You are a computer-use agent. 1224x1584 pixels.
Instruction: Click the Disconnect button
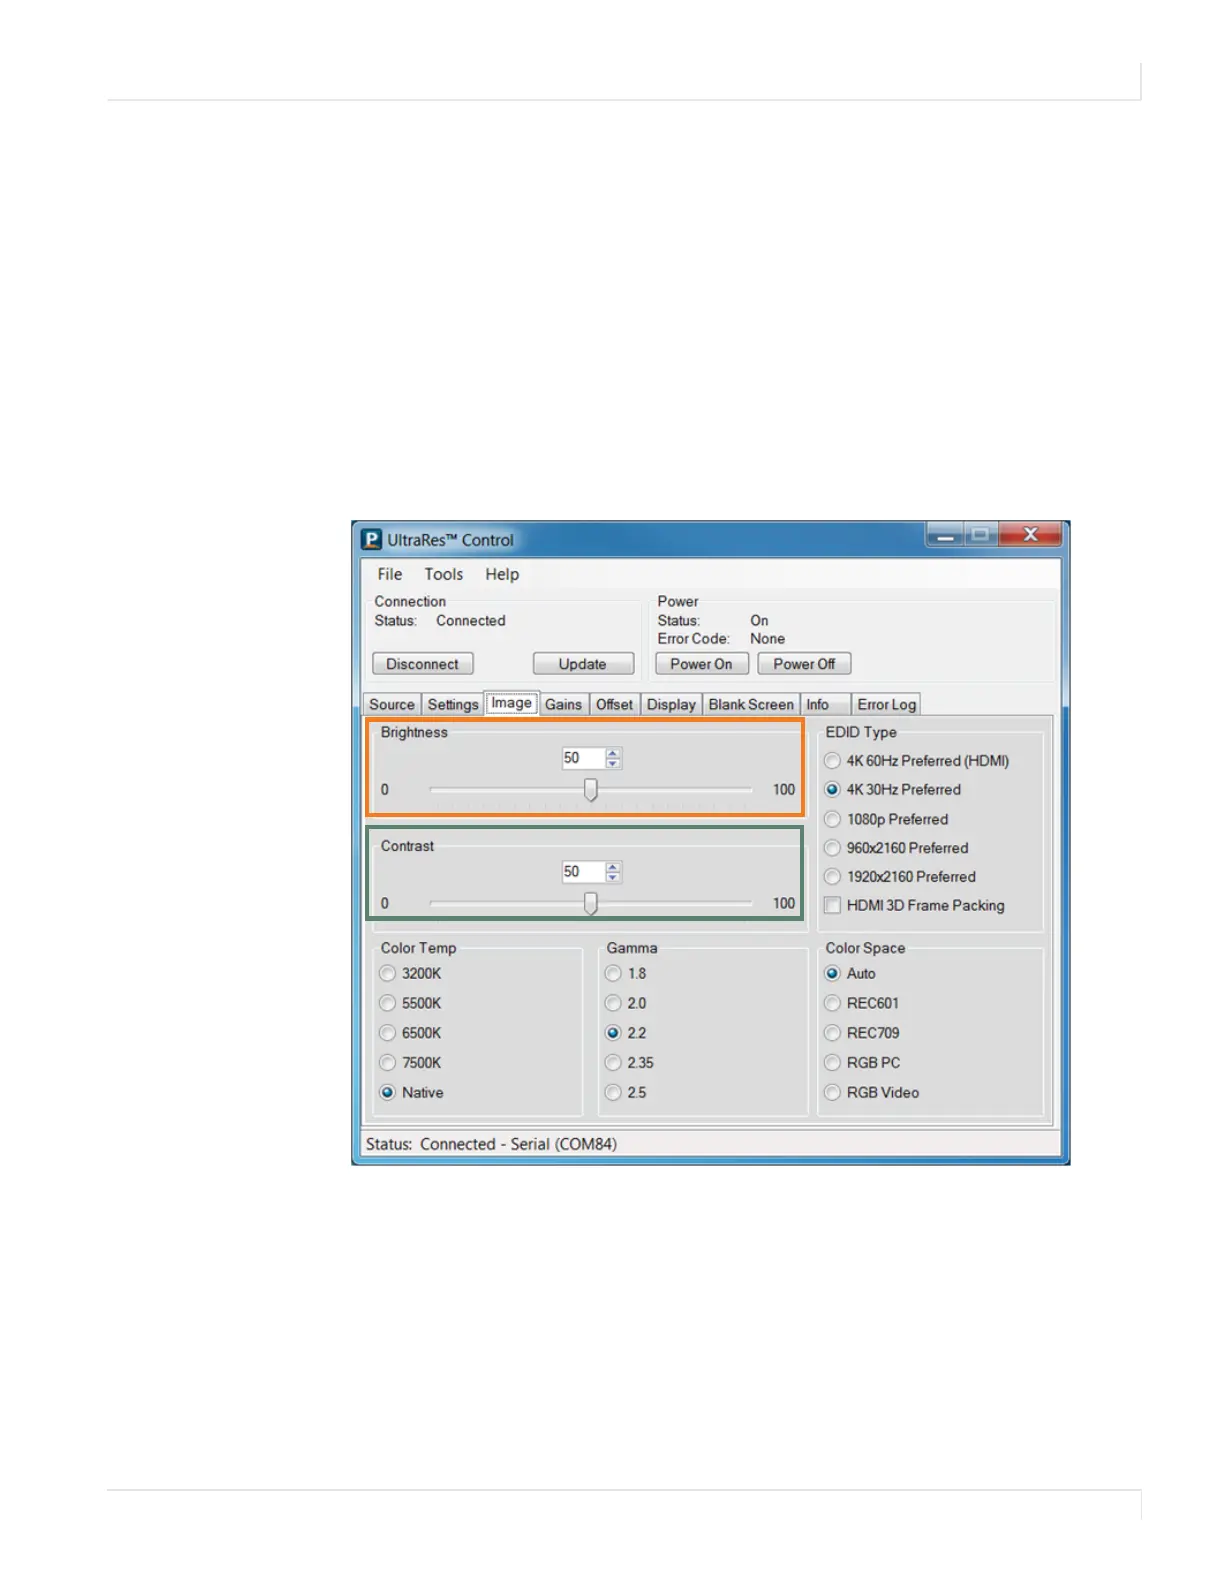422,664
